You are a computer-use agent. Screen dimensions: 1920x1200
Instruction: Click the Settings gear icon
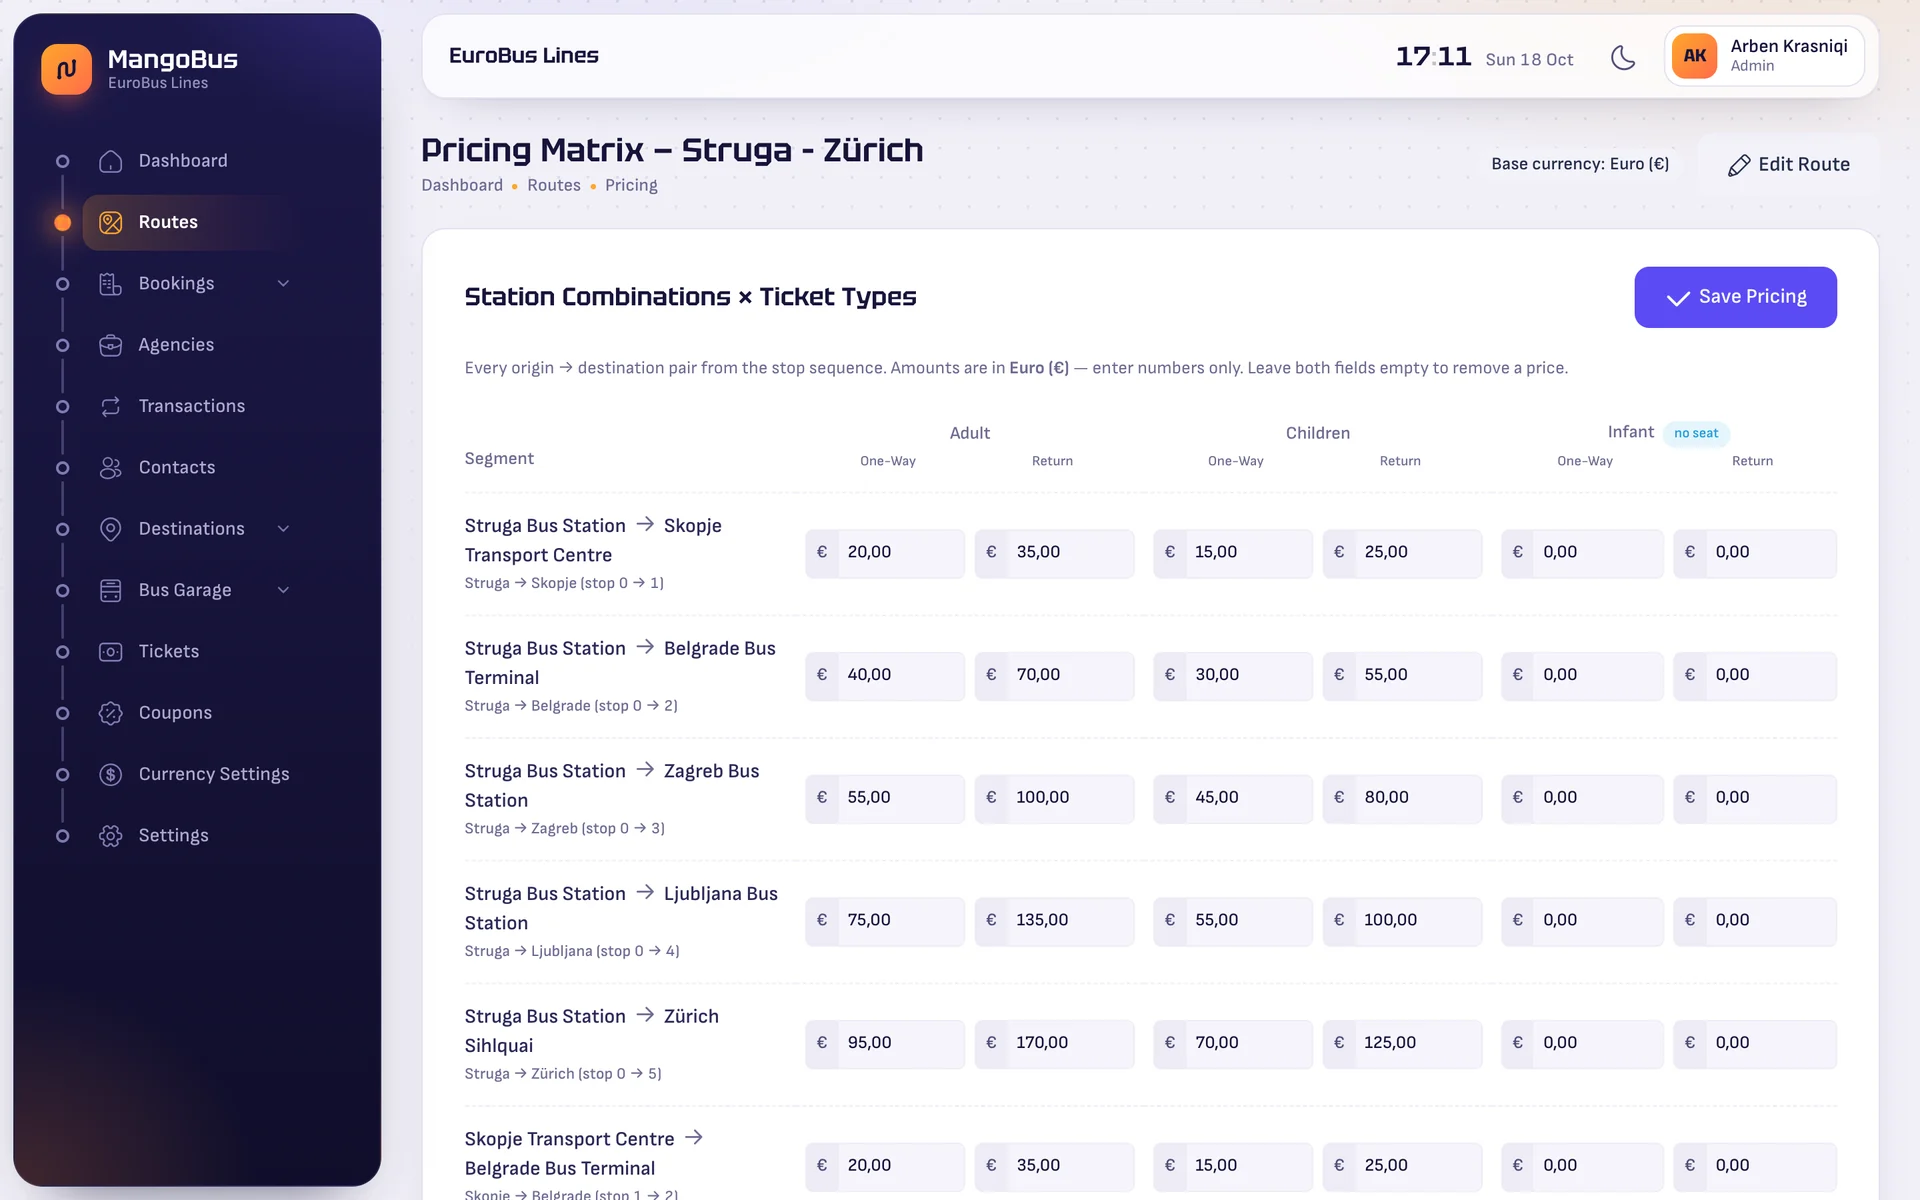(111, 836)
